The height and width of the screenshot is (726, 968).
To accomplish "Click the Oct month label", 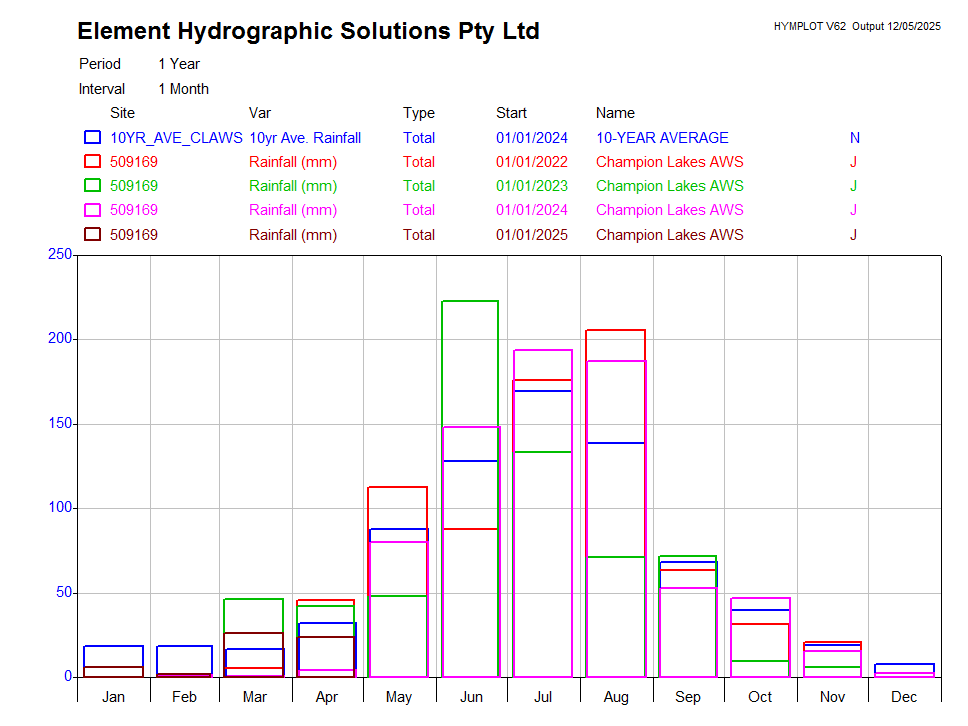I will click(760, 697).
